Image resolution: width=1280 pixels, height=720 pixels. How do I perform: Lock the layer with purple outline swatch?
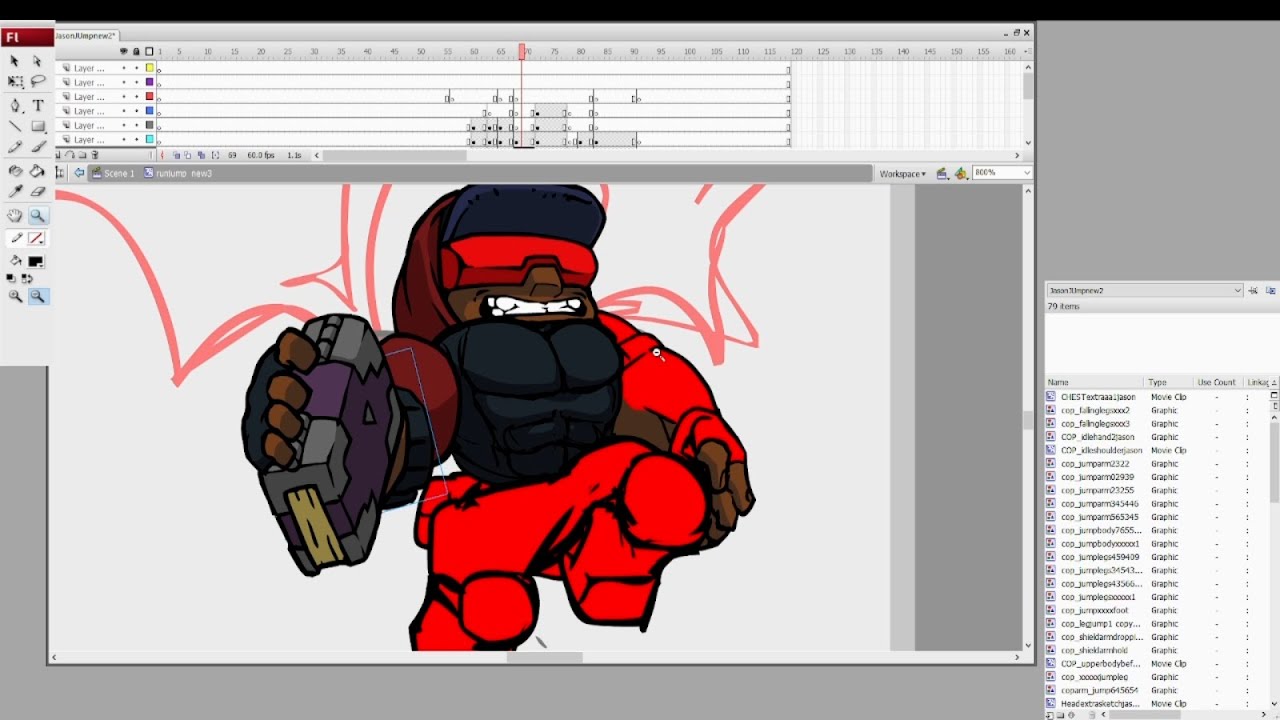136,82
